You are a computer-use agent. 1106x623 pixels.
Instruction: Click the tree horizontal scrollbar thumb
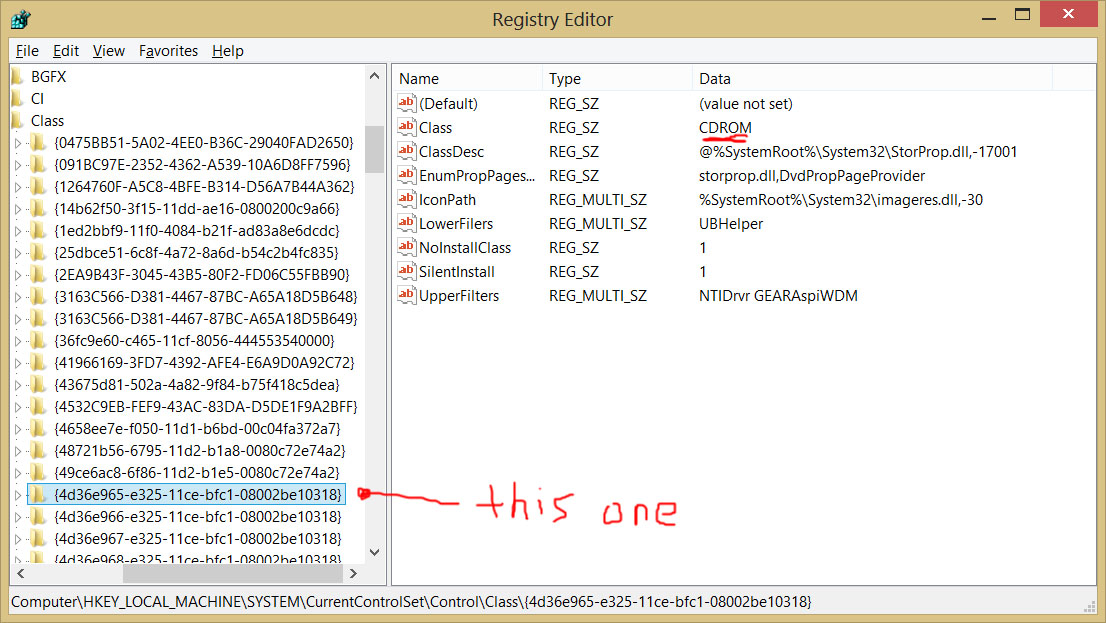[x=231, y=574]
